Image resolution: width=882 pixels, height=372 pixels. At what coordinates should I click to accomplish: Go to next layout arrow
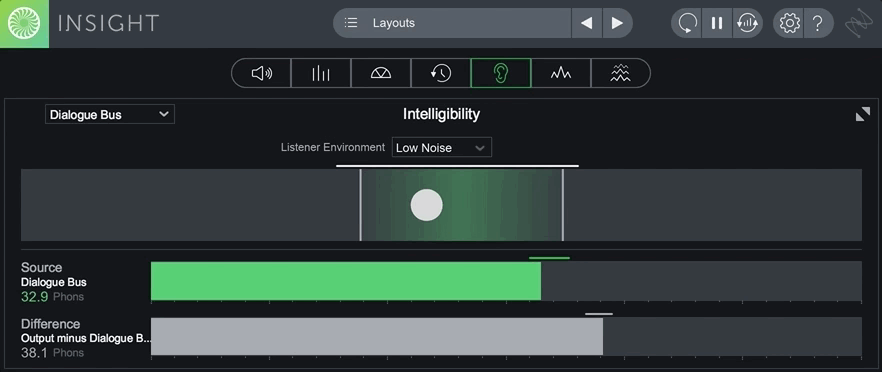pyautogui.click(x=617, y=23)
